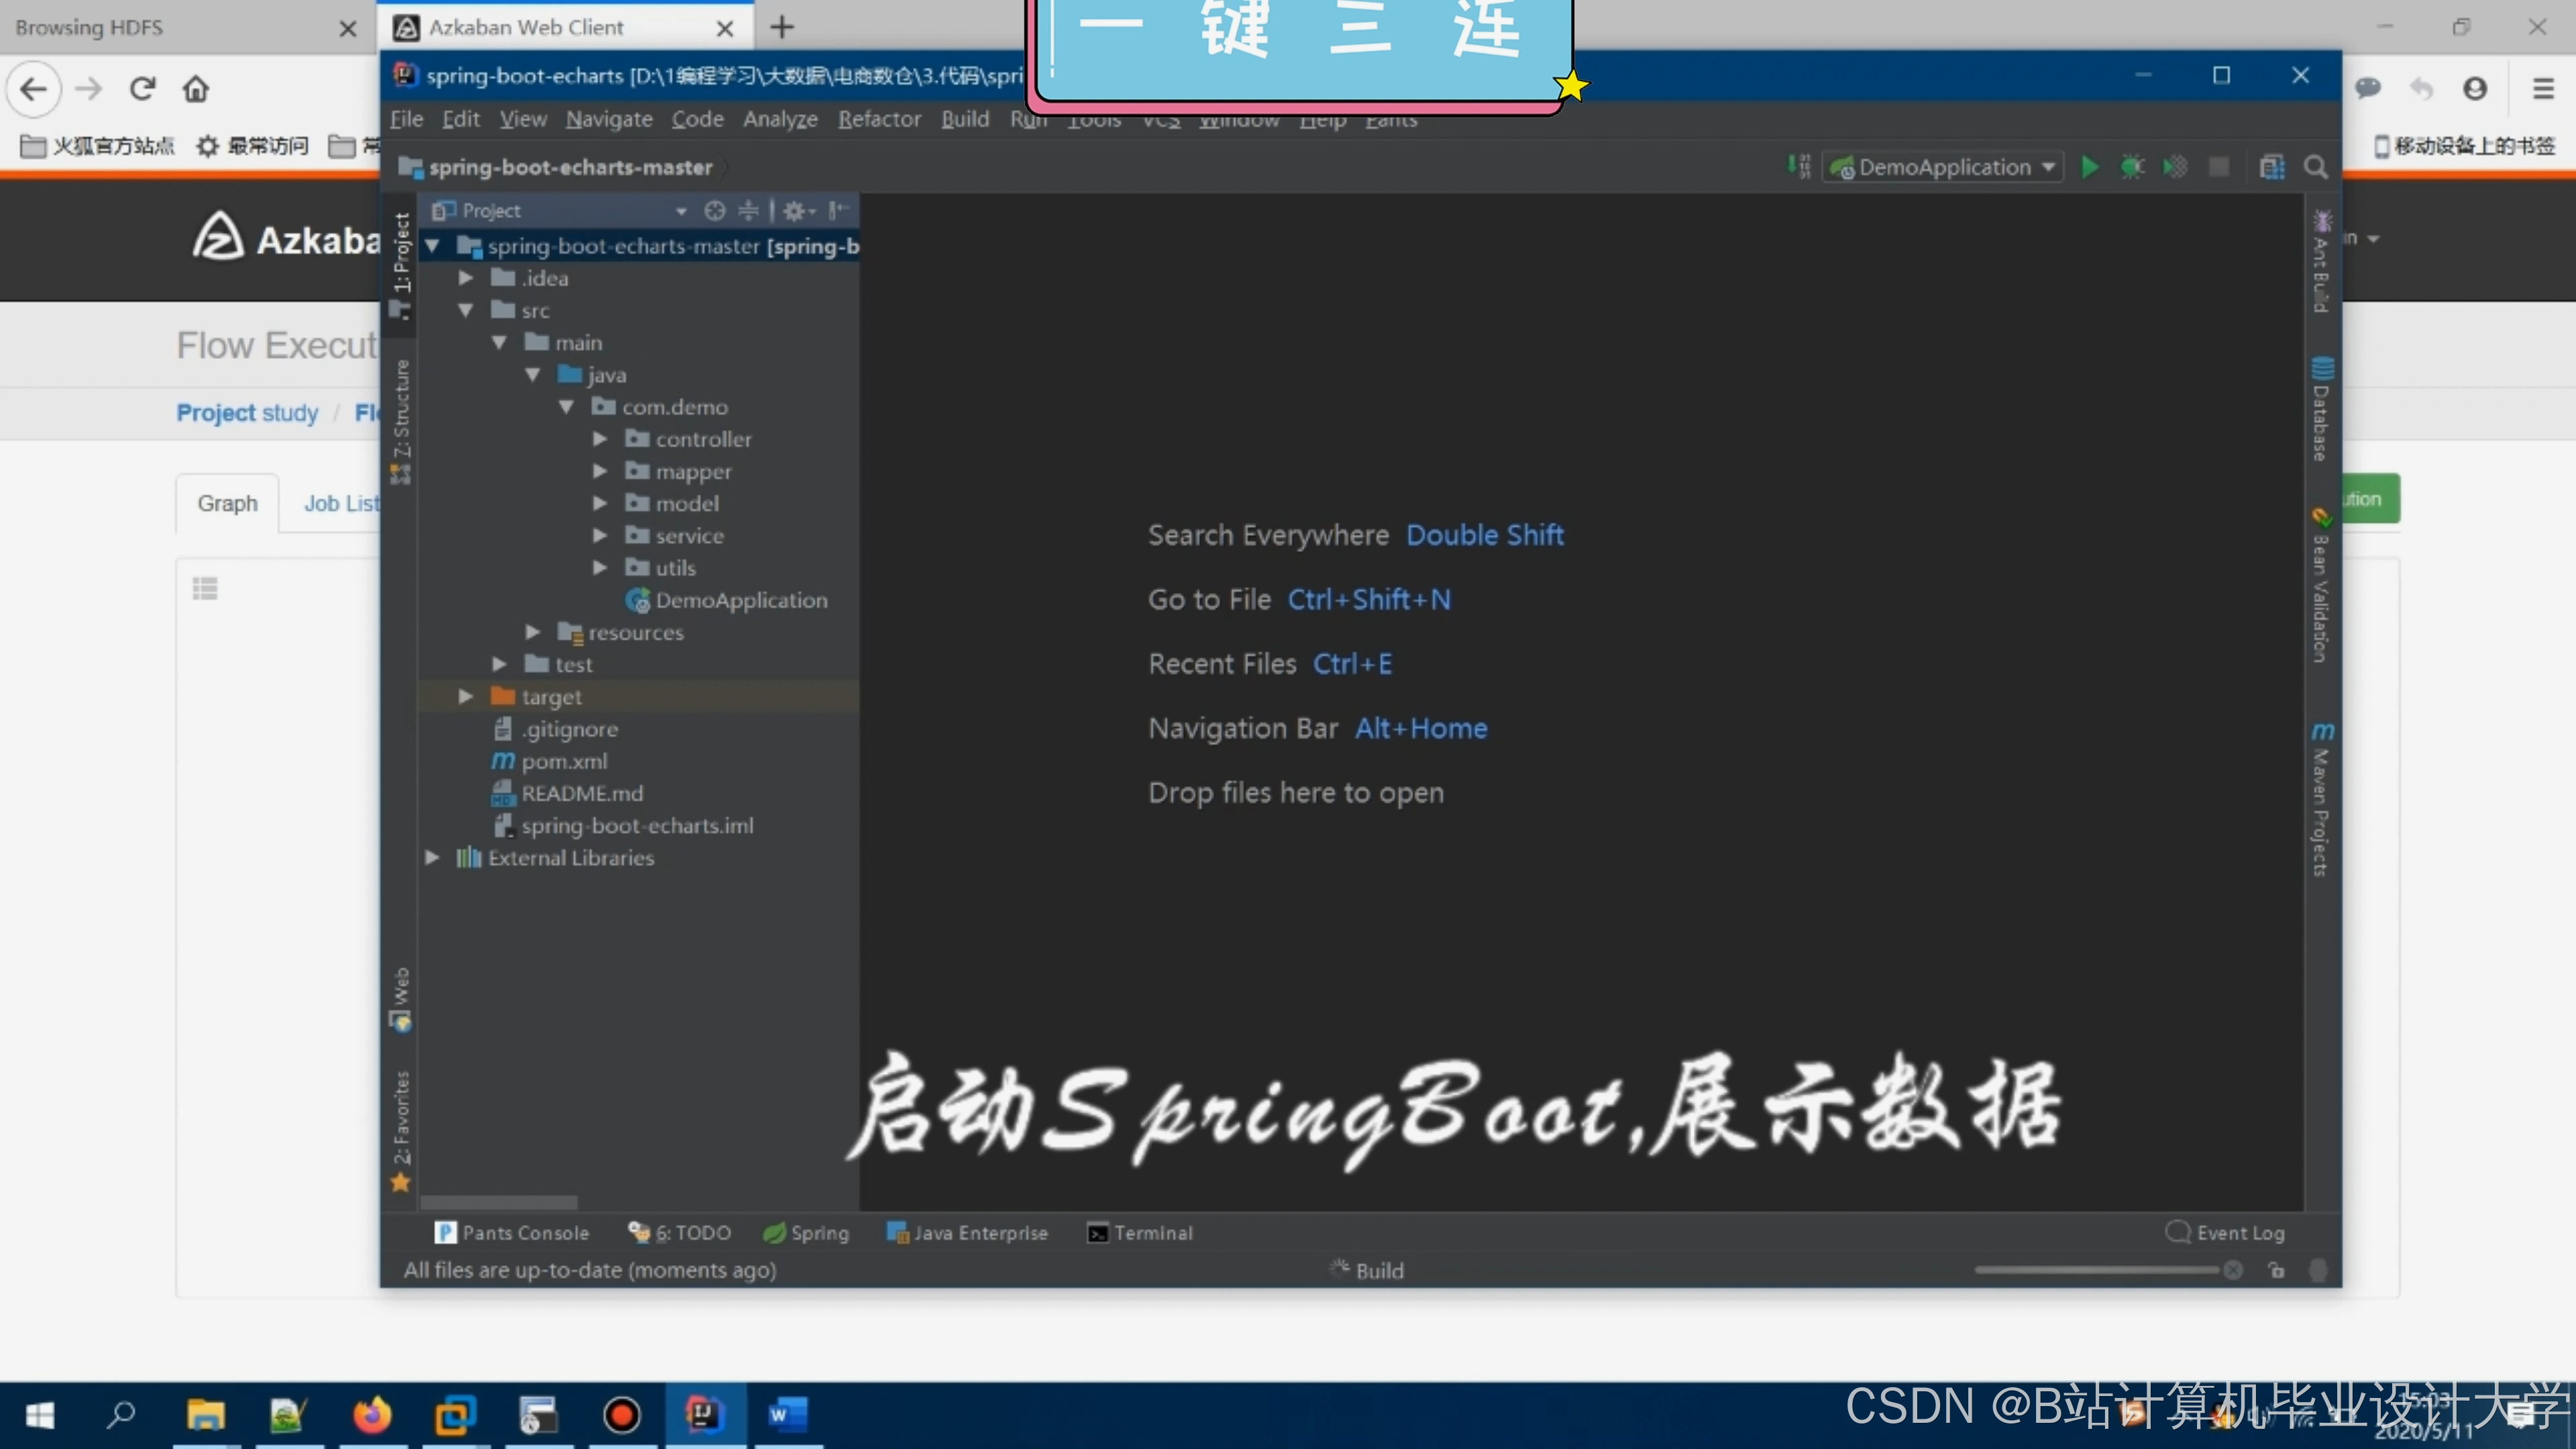
Task: Click the Project study breadcrumb link
Action: pos(247,413)
